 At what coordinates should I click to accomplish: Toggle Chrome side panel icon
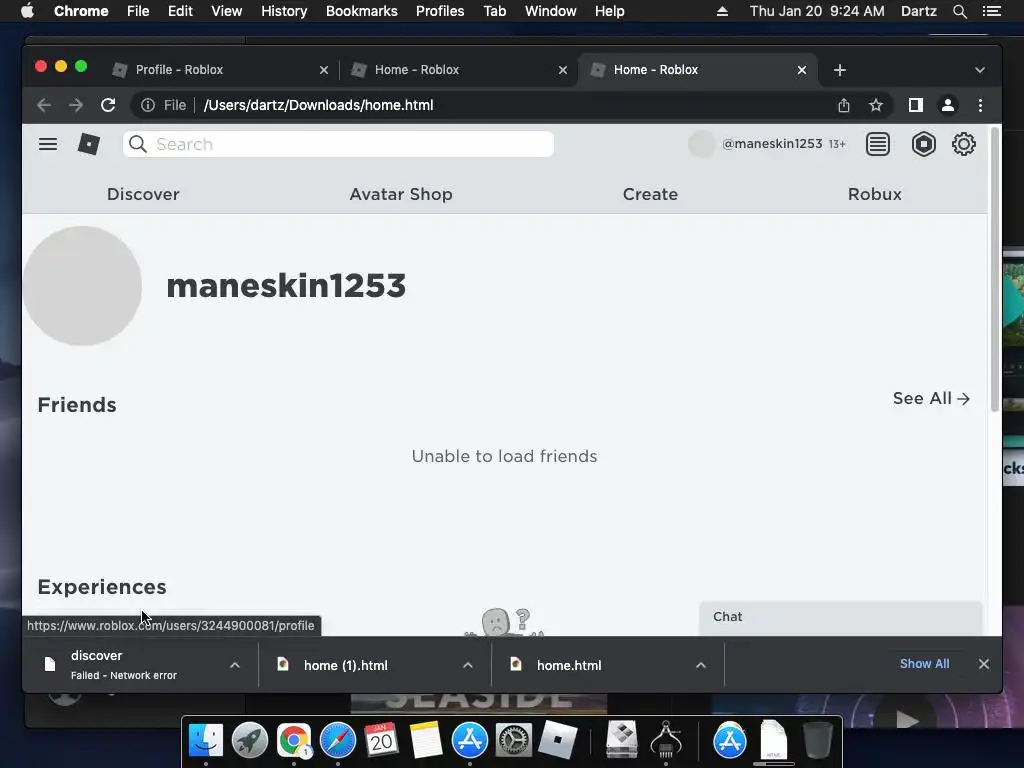click(916, 105)
